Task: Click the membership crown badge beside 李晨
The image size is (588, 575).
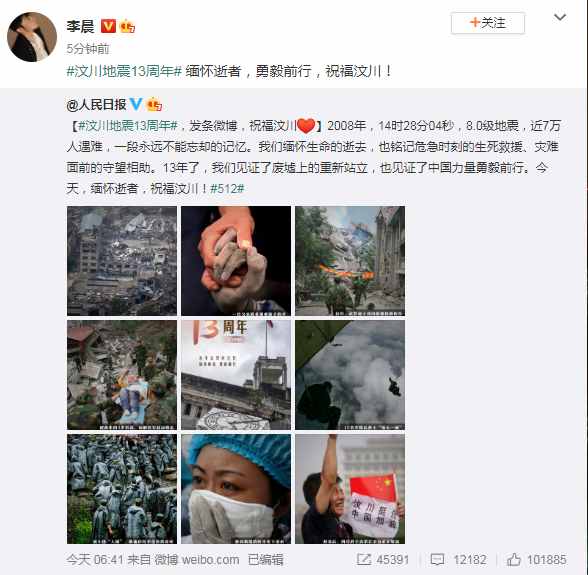Action: tap(127, 26)
